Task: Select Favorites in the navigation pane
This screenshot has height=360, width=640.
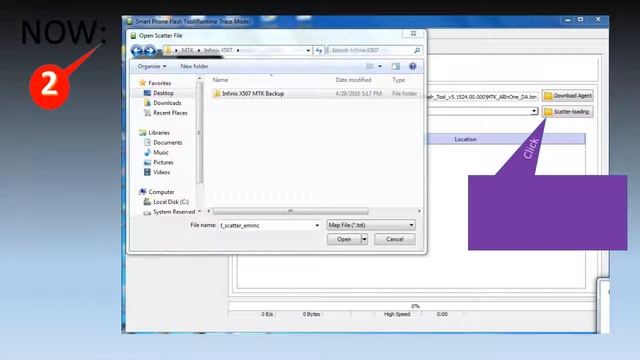Action: pos(159,83)
